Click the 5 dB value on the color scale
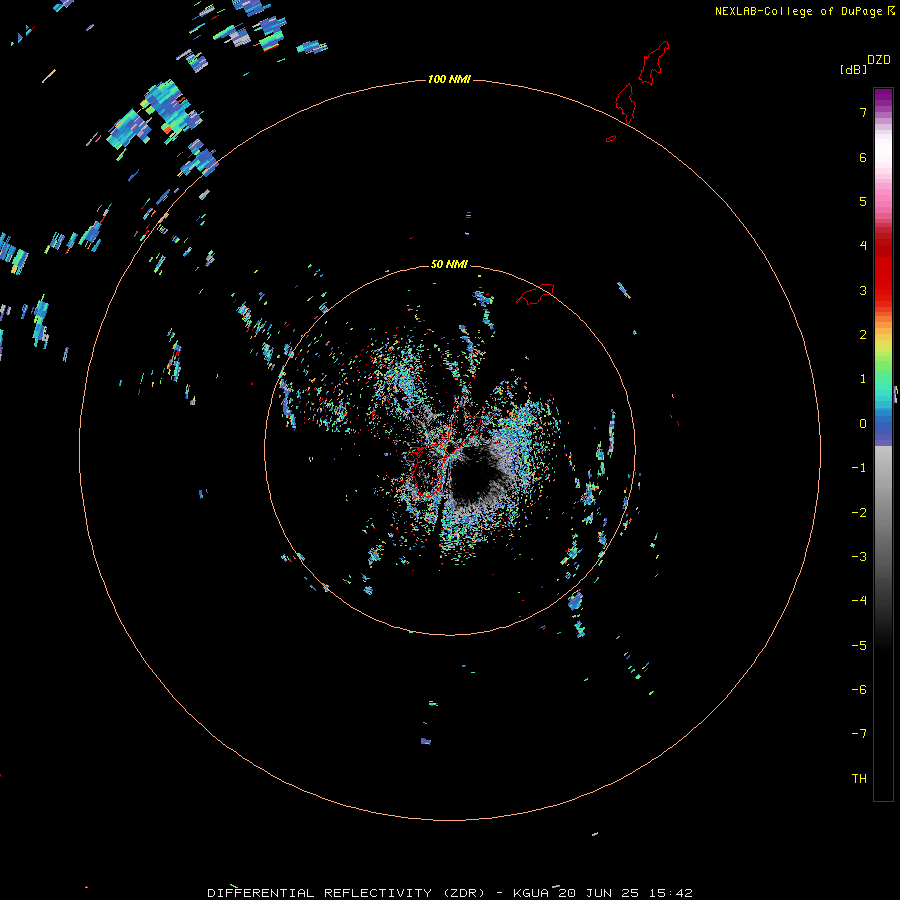The image size is (900, 900). tap(863, 201)
